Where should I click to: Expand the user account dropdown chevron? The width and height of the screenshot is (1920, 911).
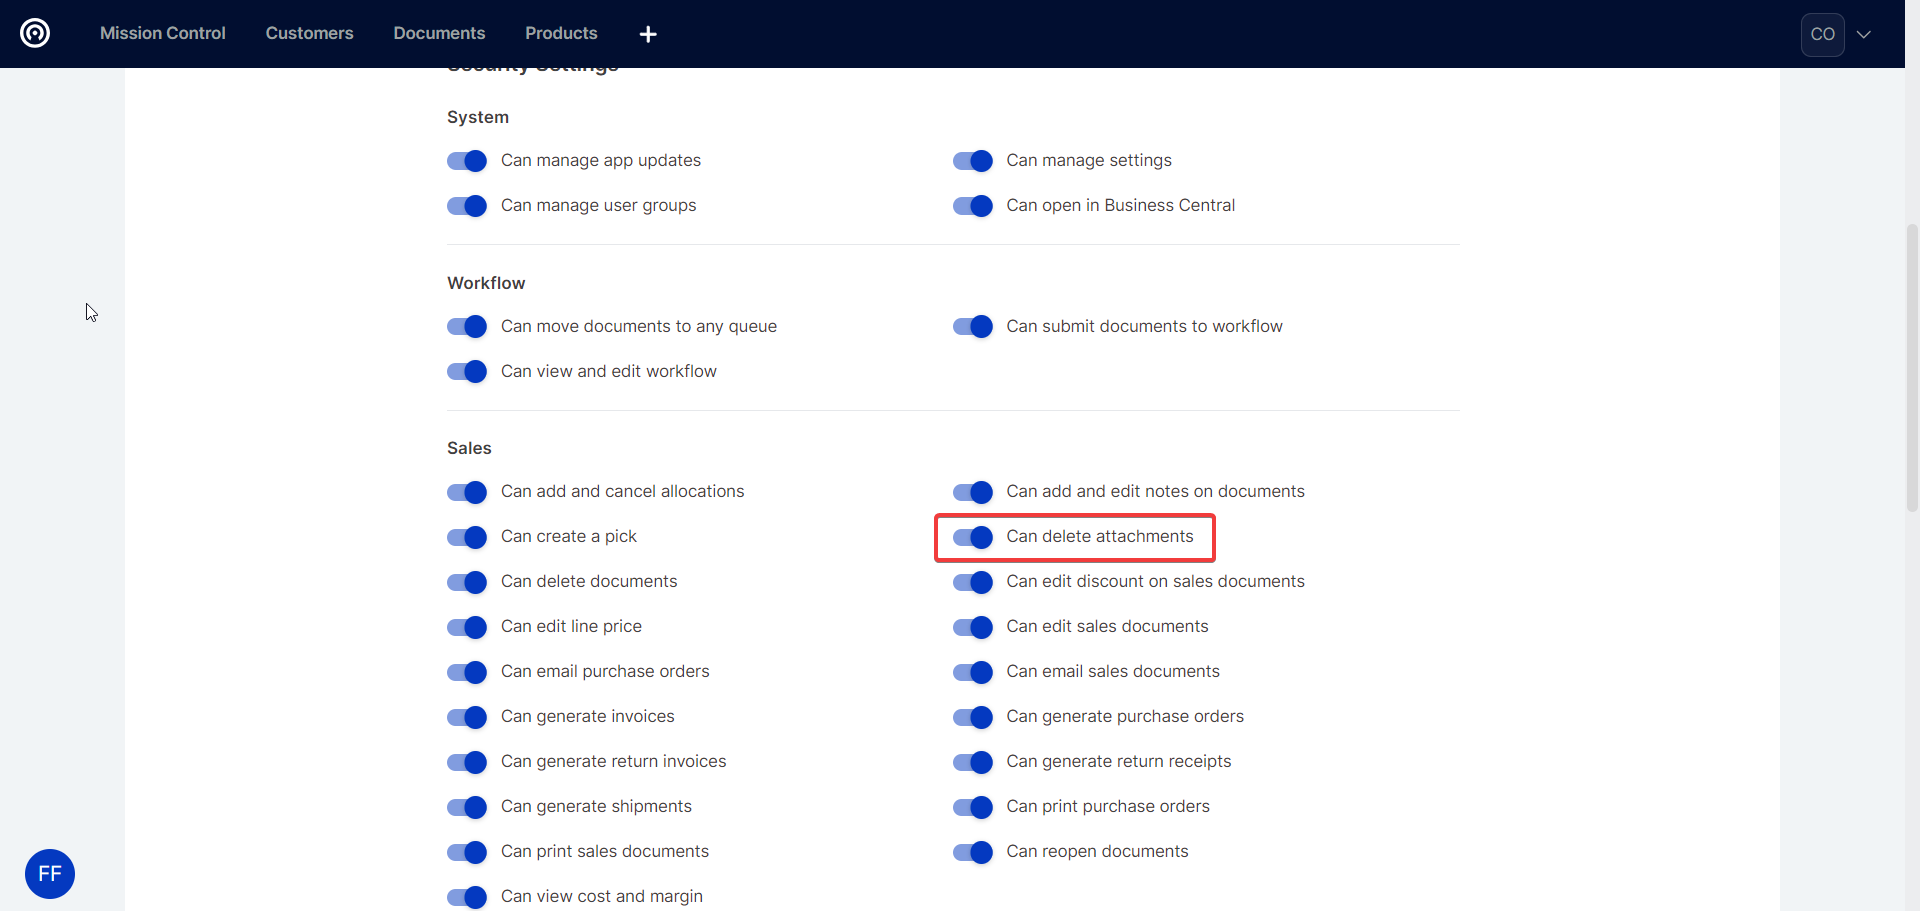click(1864, 34)
